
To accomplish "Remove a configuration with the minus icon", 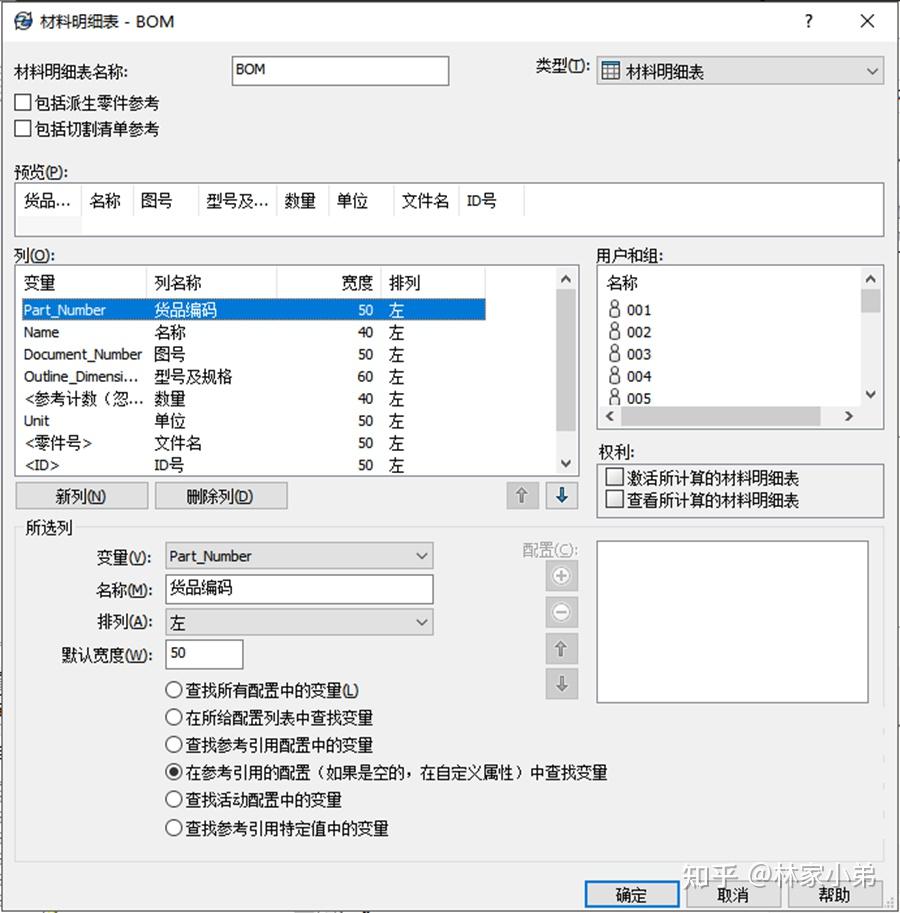I will coord(561,612).
